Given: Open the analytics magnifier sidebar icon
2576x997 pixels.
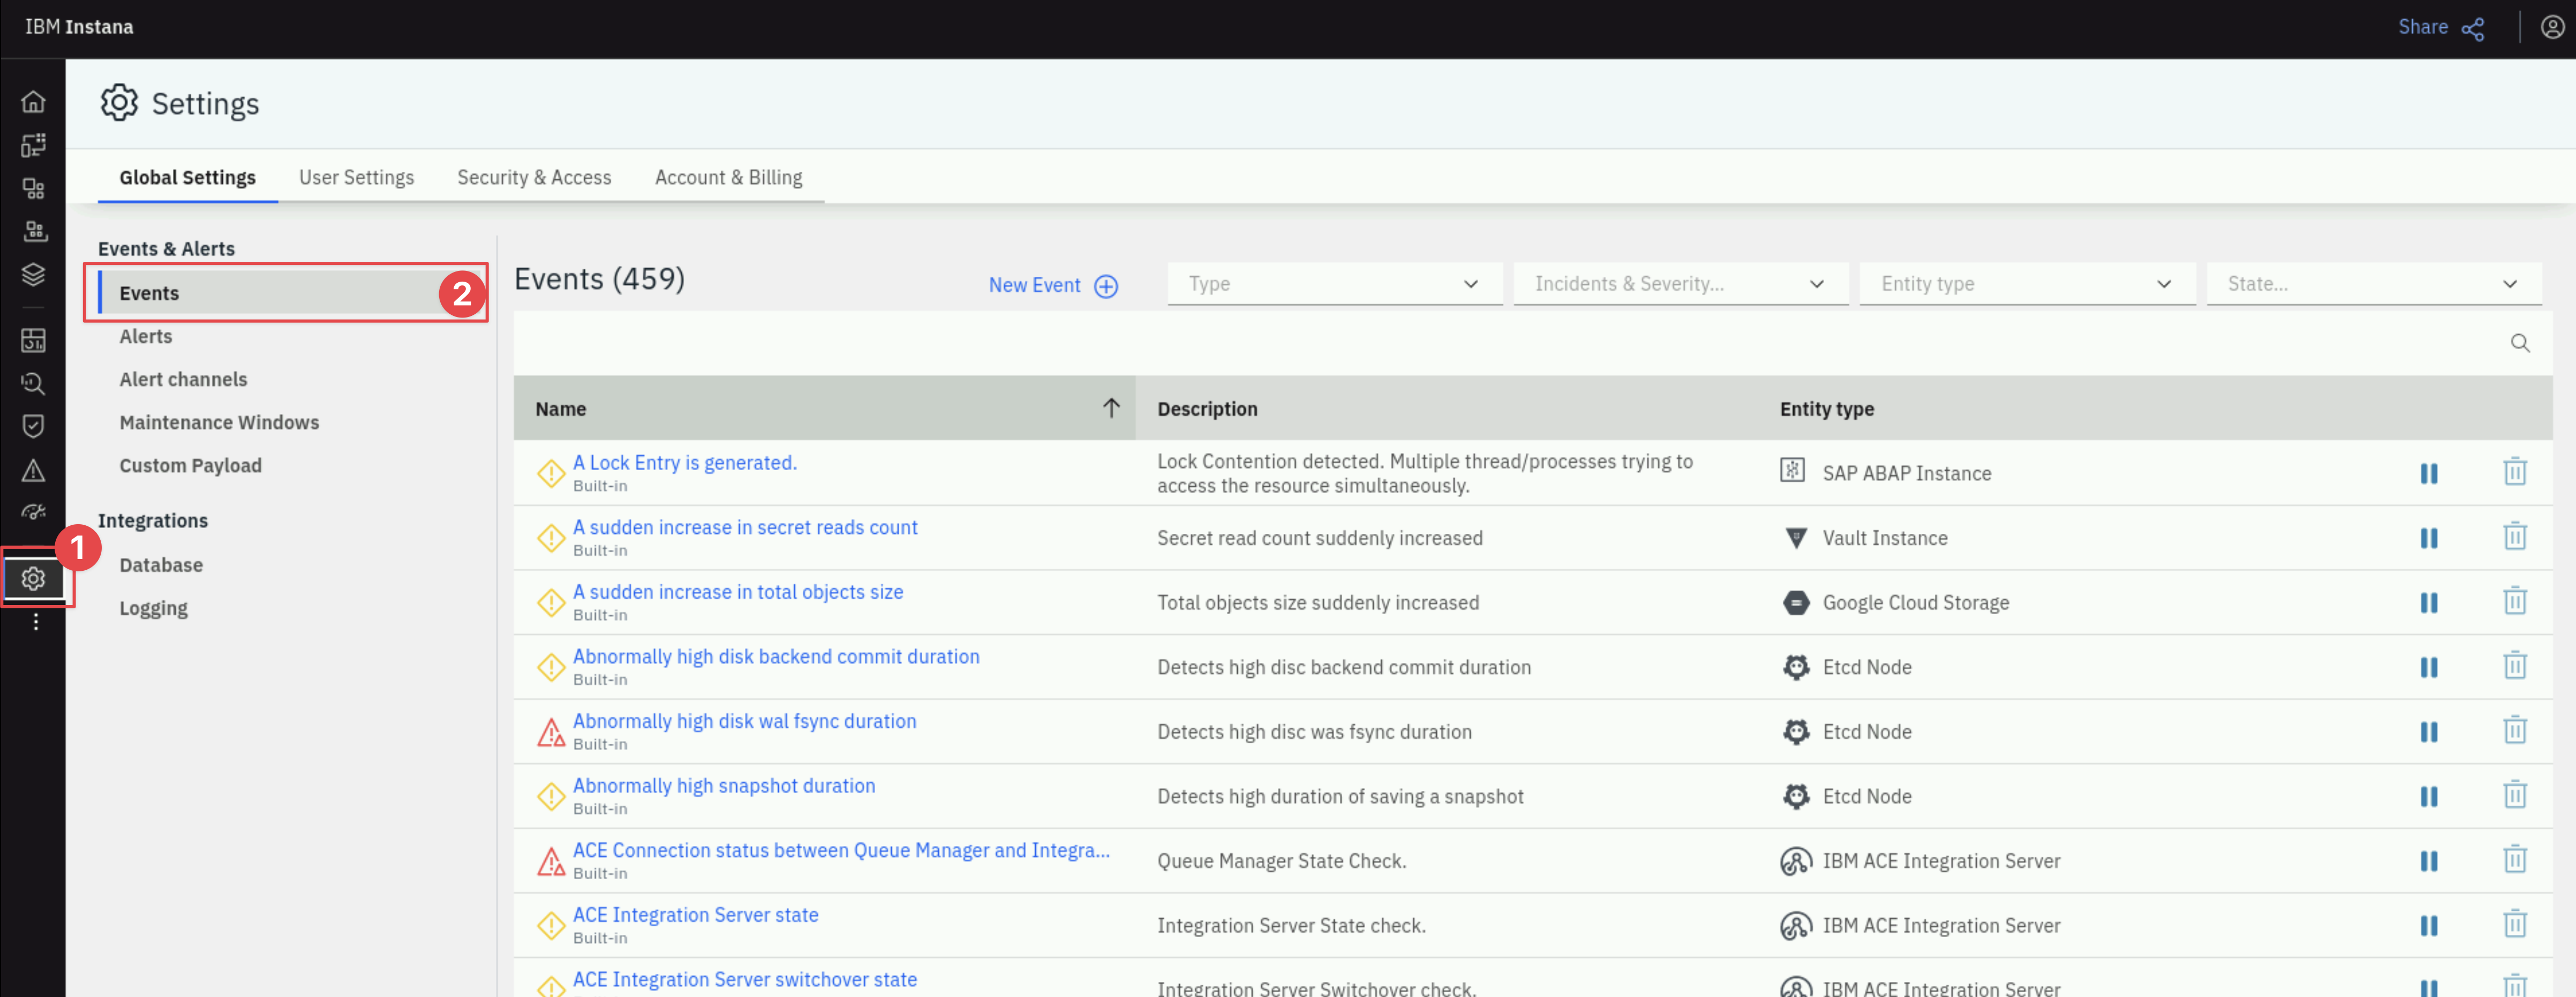Looking at the screenshot, I should pyautogui.click(x=33, y=383).
